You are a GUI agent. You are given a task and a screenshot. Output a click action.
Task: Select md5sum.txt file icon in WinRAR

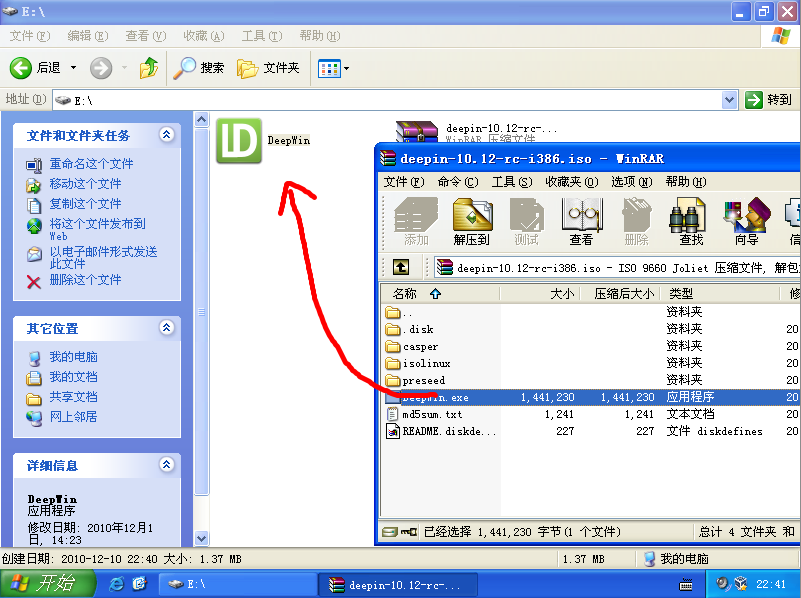tap(392, 414)
